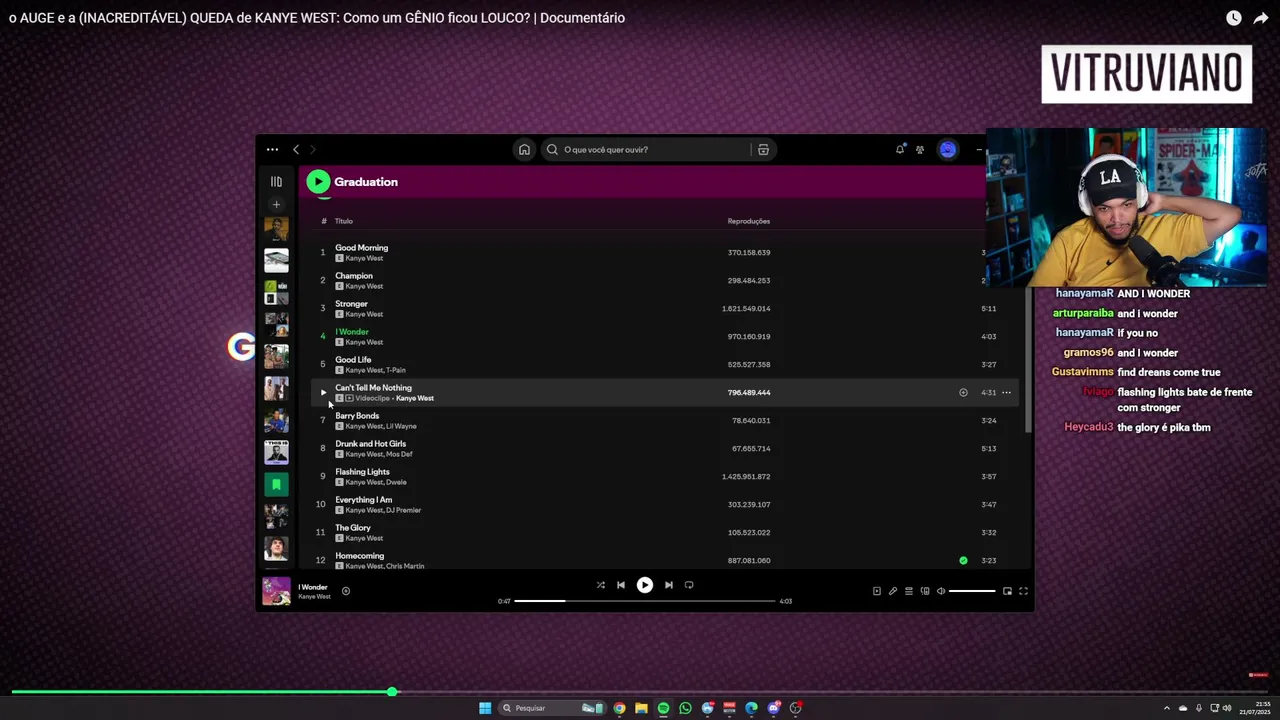Viewport: 1280px width, 720px height.
Task: Click the 'Título' column header
Action: point(343,221)
